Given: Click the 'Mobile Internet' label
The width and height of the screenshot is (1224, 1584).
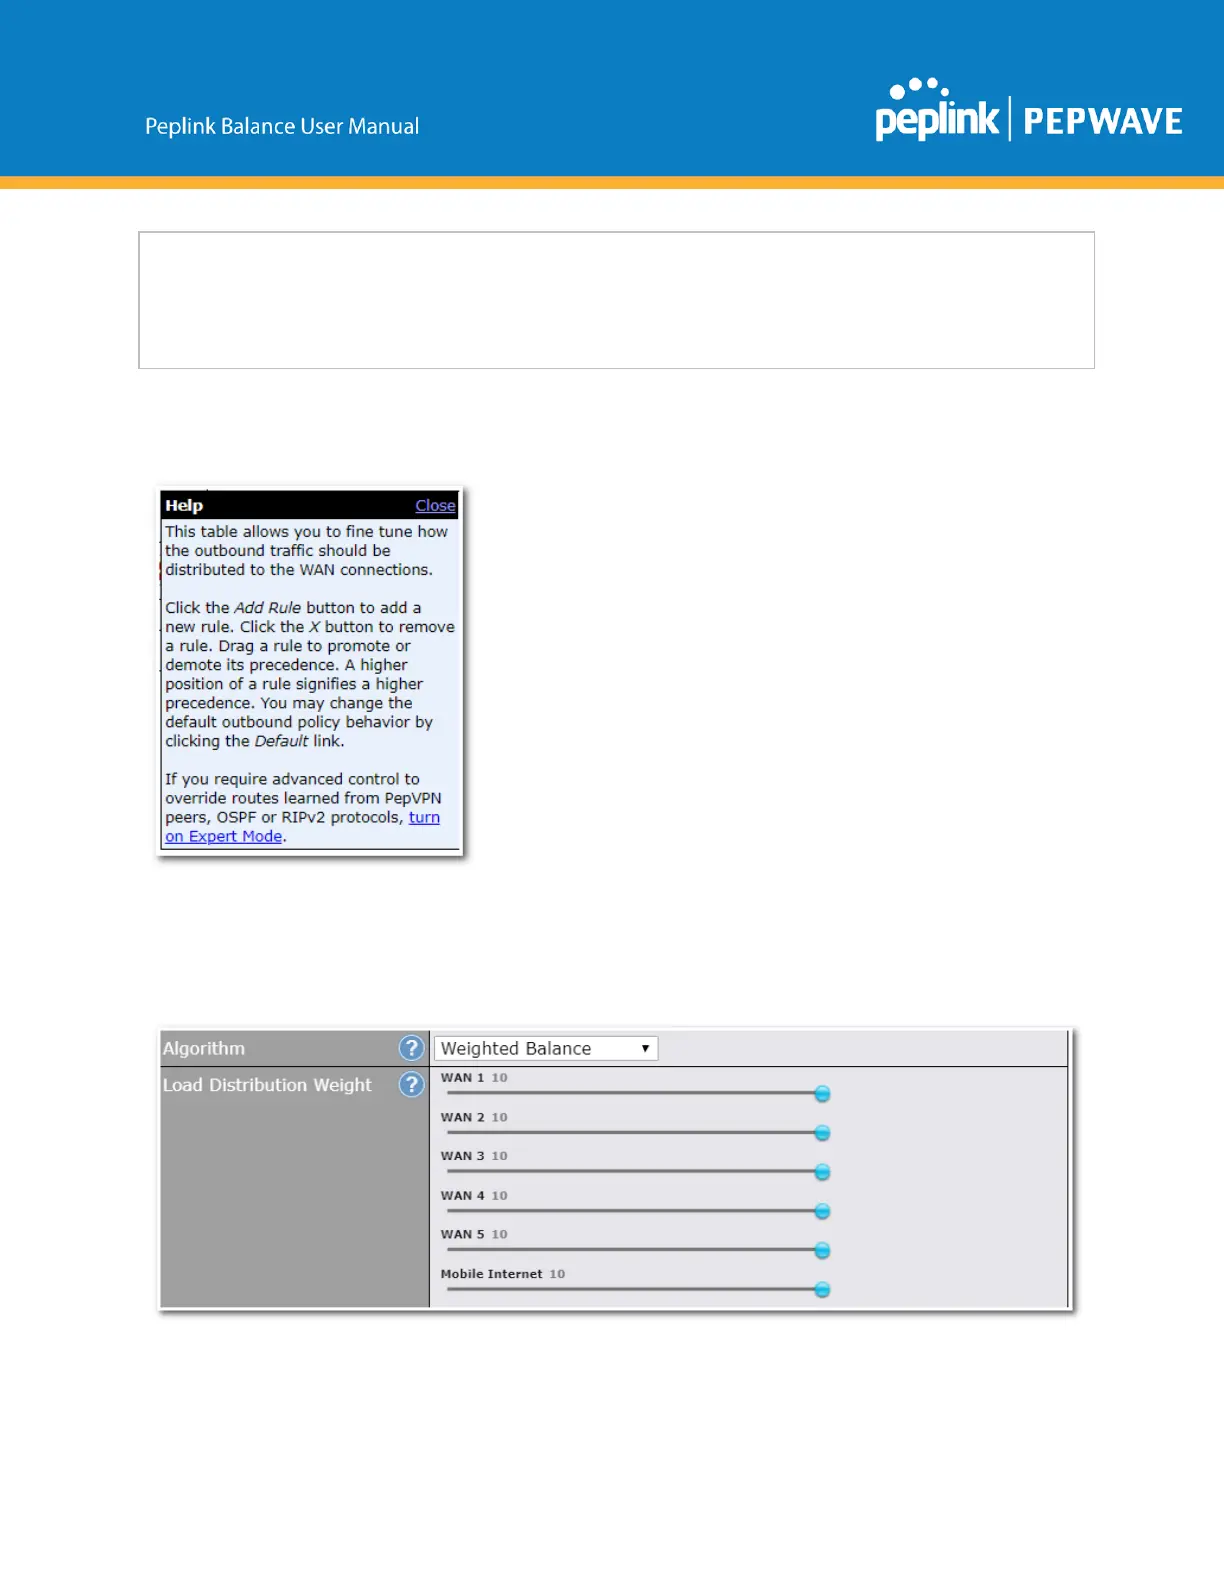Looking at the screenshot, I should [x=491, y=1274].
